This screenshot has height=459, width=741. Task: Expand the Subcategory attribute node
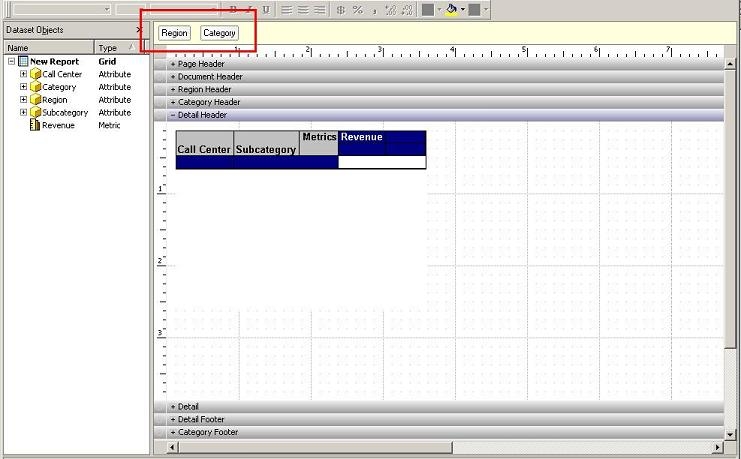tap(23, 113)
